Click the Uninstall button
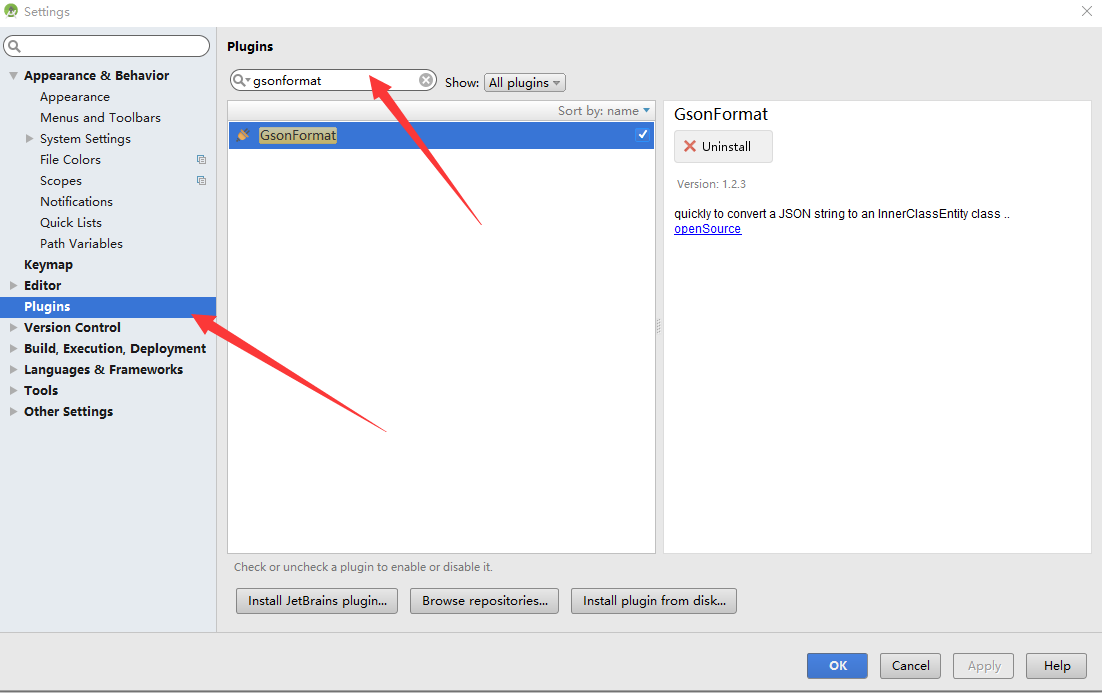Image resolution: width=1102 pixels, height=693 pixels. pos(723,146)
